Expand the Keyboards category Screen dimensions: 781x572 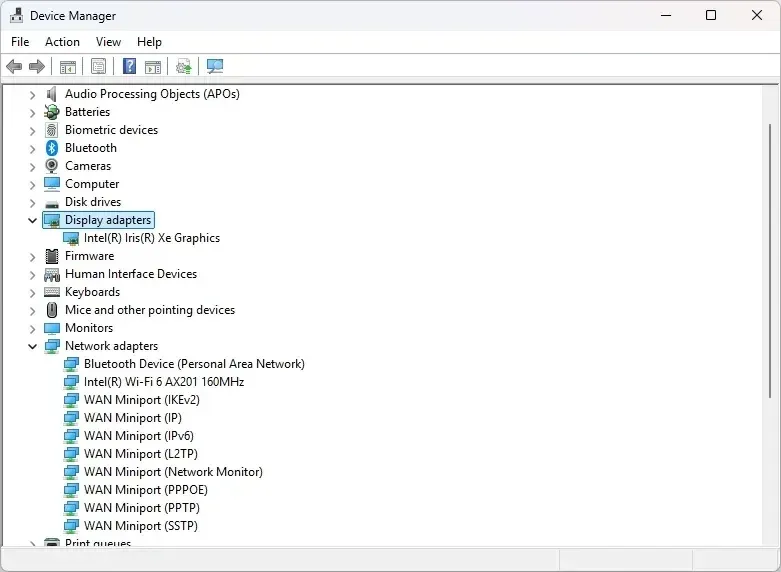pyautogui.click(x=32, y=292)
